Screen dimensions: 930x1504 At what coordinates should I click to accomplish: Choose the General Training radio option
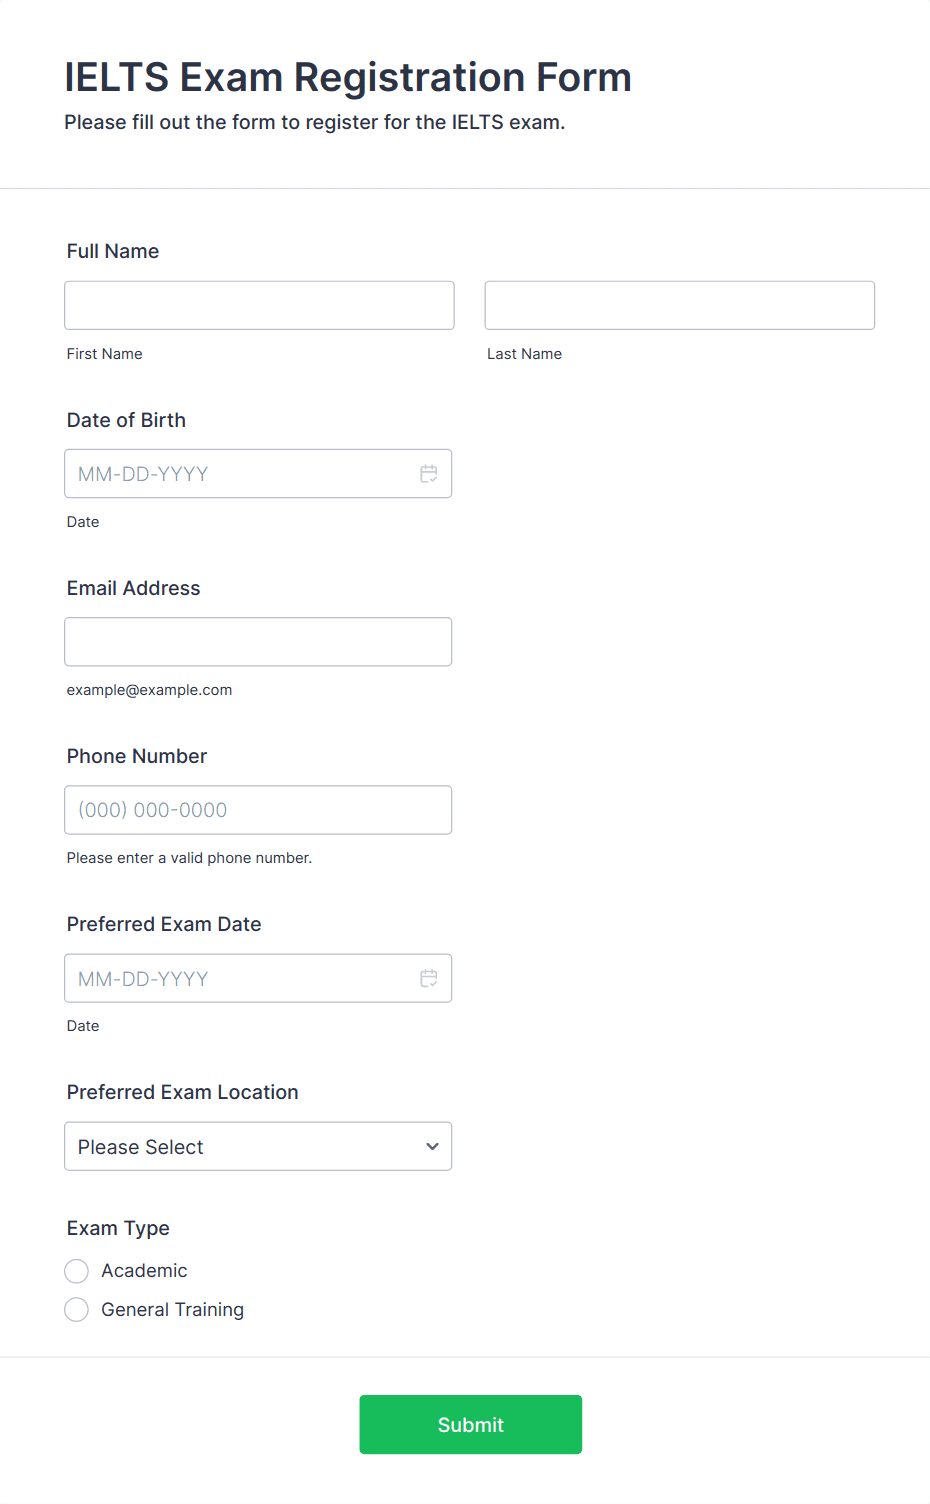click(77, 1310)
